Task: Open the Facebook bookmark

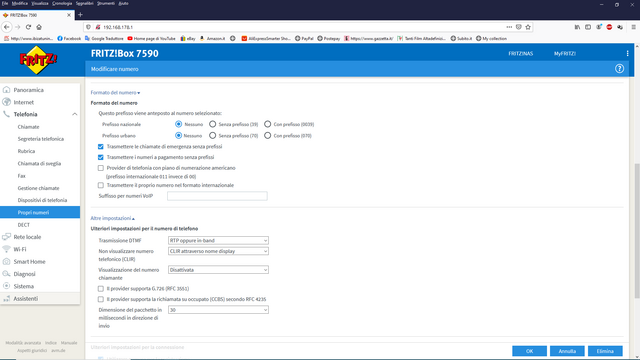Action: [x=69, y=38]
